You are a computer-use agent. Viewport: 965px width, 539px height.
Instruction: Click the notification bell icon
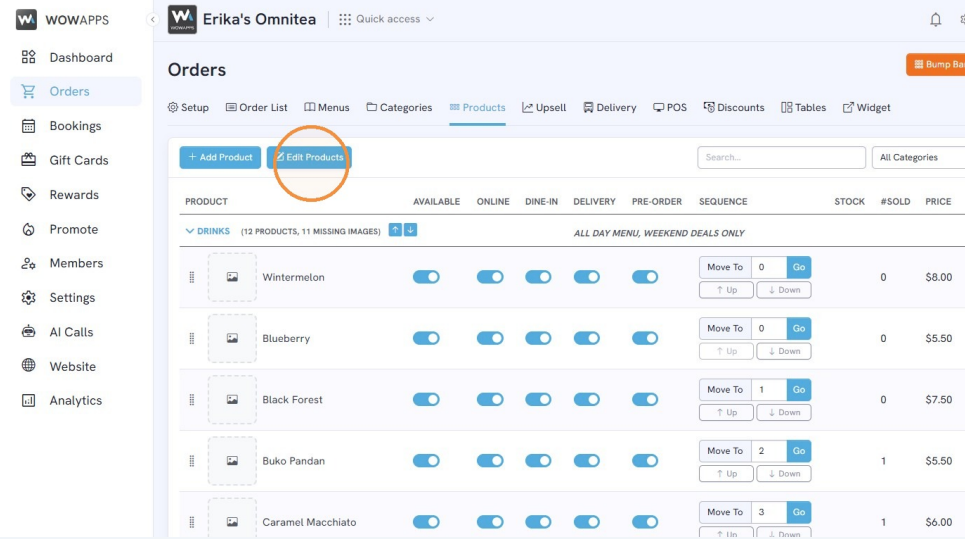[x=935, y=20]
